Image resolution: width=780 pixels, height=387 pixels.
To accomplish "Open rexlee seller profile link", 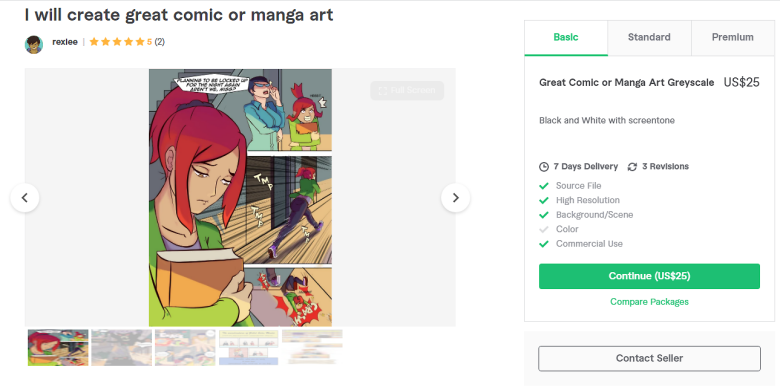I will click(x=65, y=42).
